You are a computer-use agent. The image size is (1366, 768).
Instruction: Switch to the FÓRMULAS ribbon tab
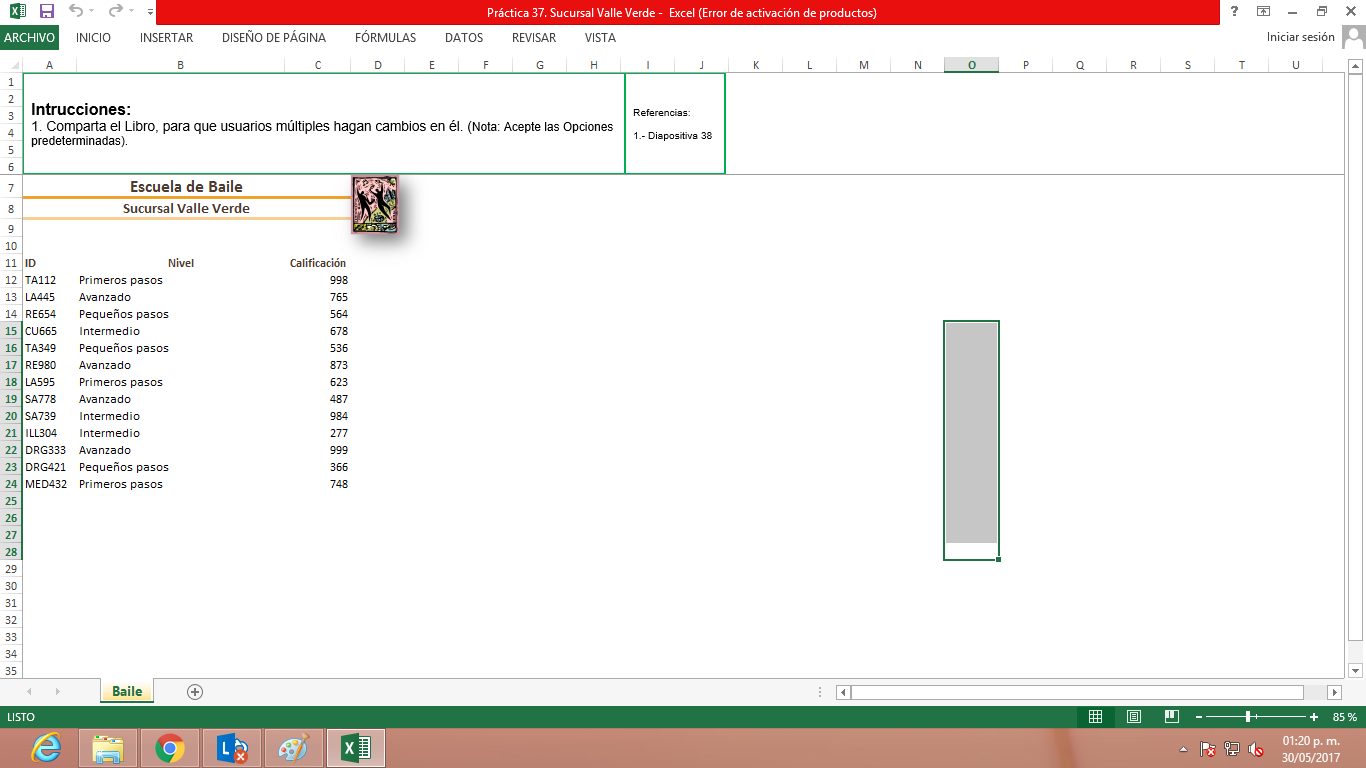pos(385,38)
